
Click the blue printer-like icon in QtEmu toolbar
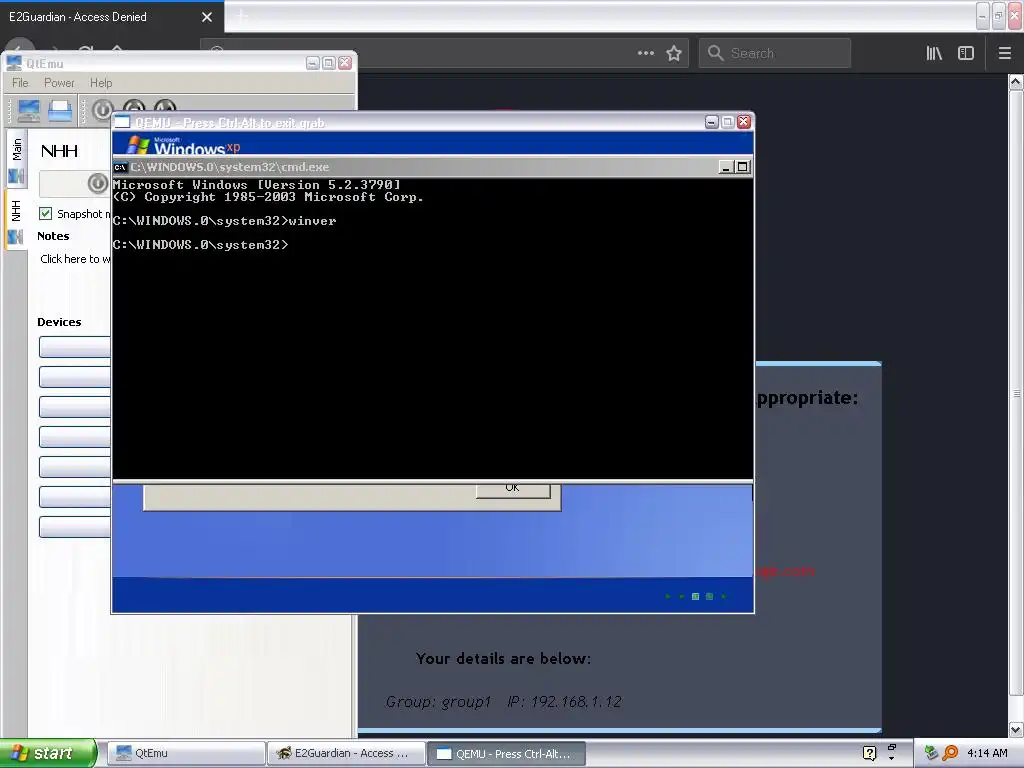coord(60,110)
